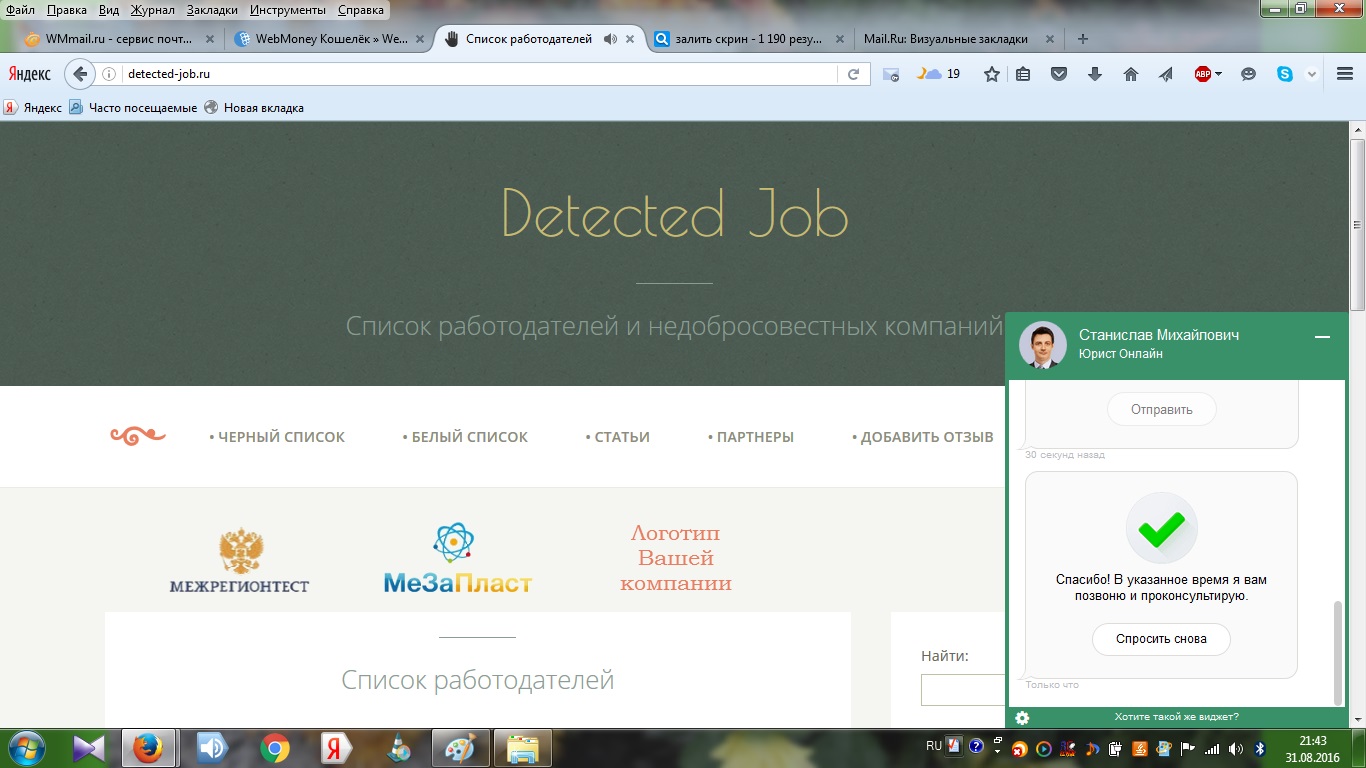Click the Межрегионтест logo
1366x768 pixels.
(240, 561)
